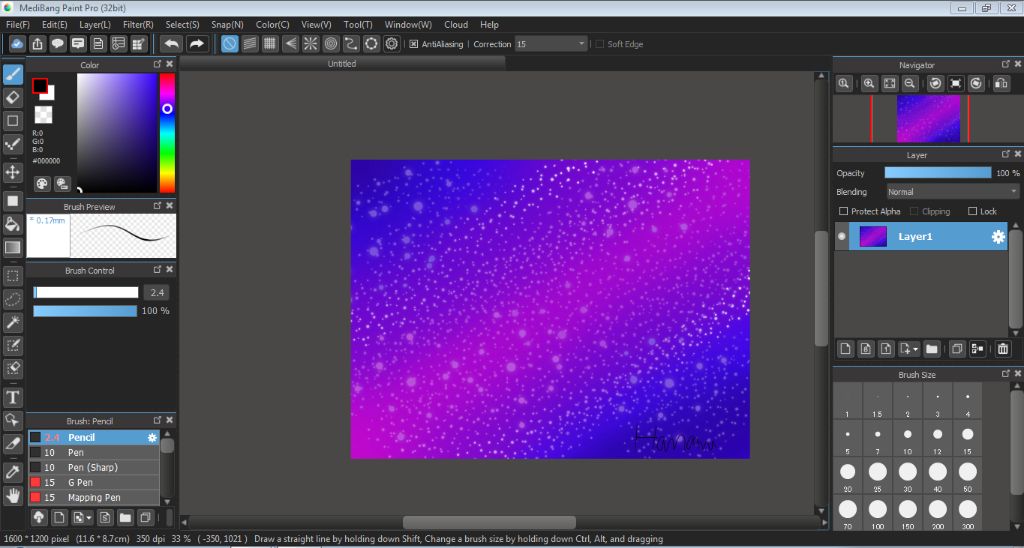This screenshot has width=1024, height=548.
Task: Click the new layer button in Layer panel
Action: 845,349
